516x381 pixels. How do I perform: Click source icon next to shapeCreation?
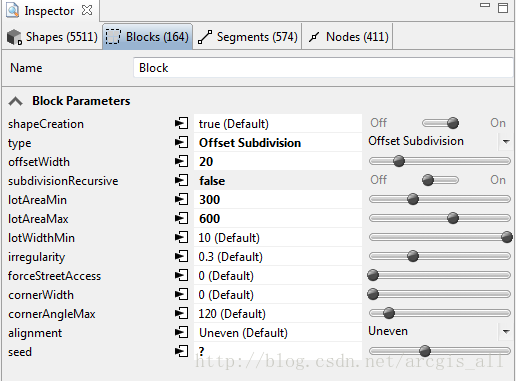[181, 123]
